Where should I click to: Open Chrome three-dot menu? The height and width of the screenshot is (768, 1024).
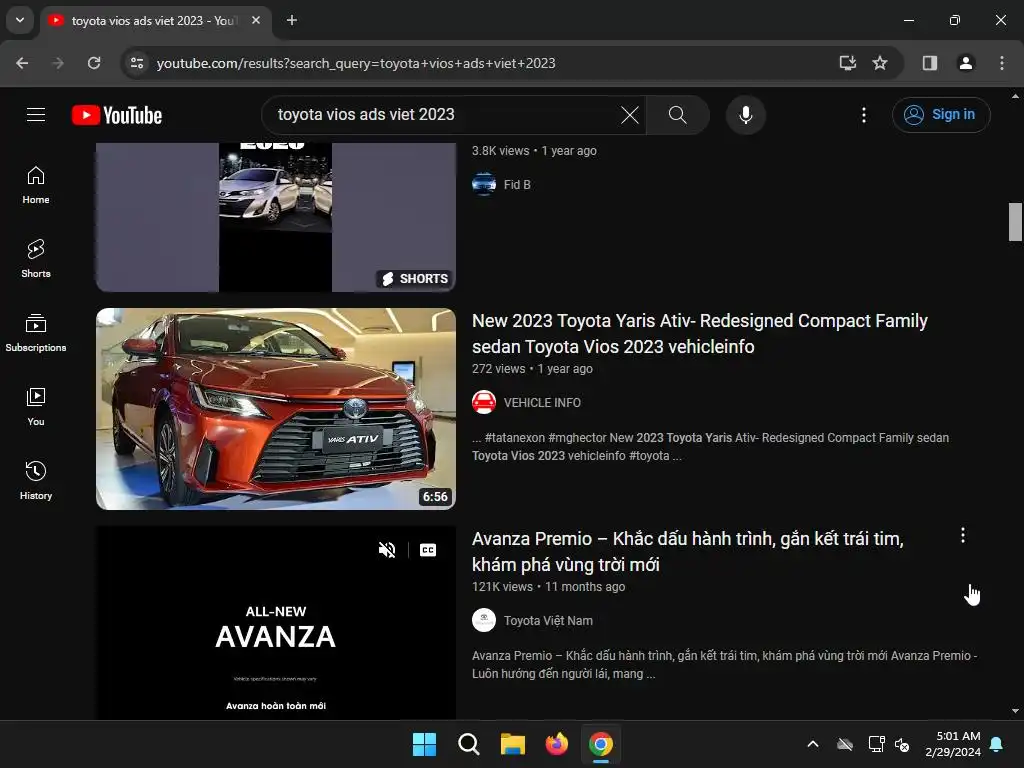pos(1002,63)
